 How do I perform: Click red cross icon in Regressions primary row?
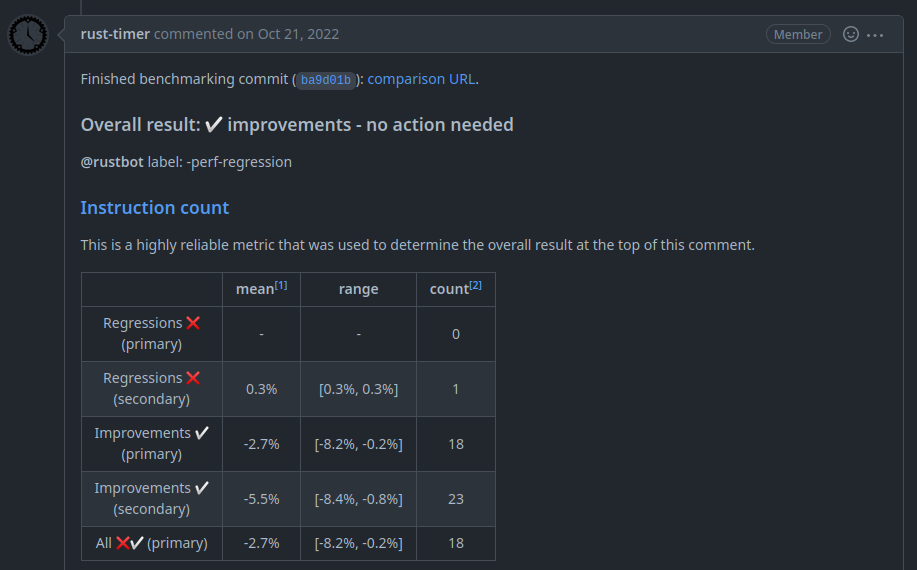(193, 323)
